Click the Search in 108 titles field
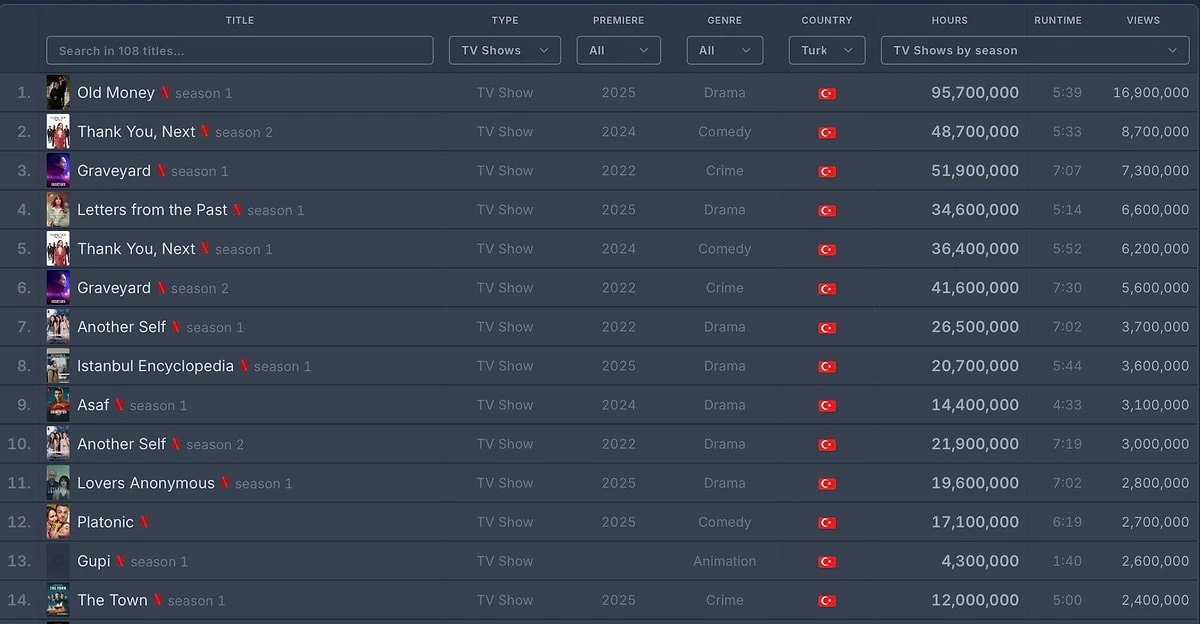Viewport: 1200px width, 624px height. point(240,51)
